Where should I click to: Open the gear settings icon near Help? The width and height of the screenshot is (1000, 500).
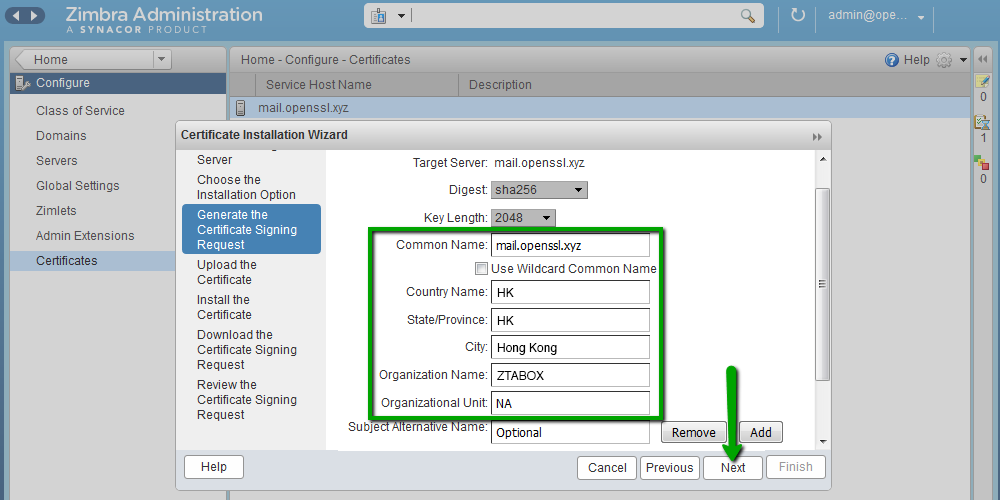944,60
